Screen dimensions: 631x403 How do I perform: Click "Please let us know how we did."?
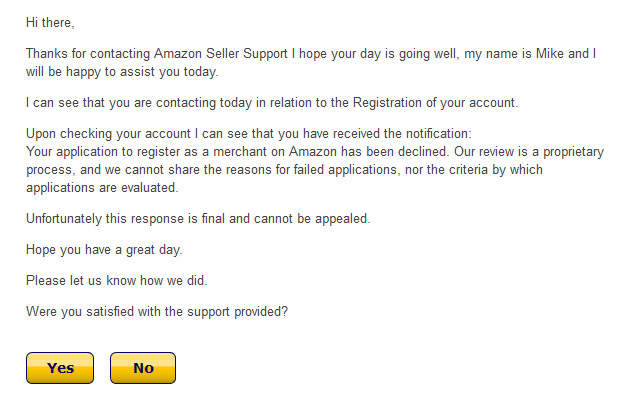pos(117,280)
